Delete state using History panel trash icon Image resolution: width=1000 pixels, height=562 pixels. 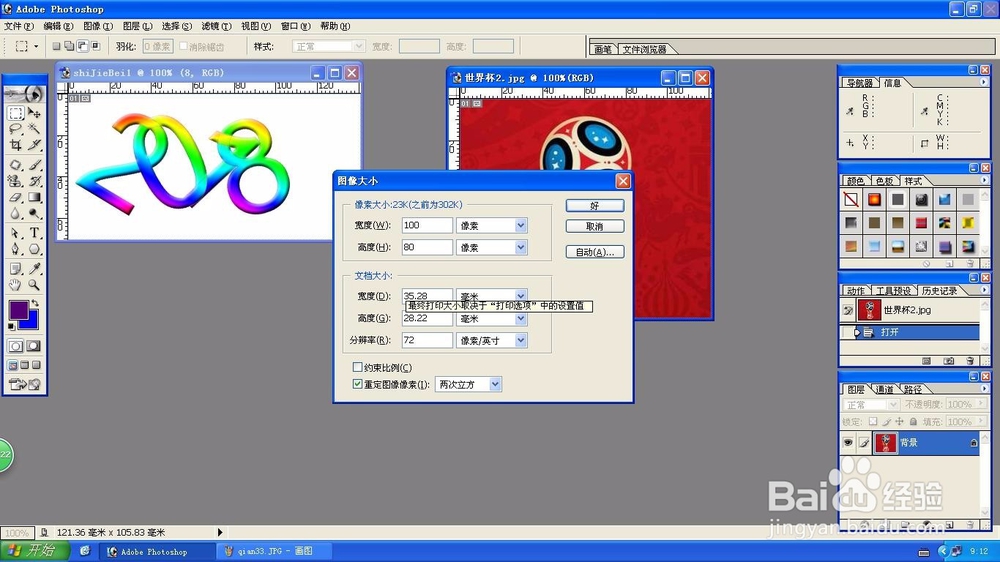(970, 361)
